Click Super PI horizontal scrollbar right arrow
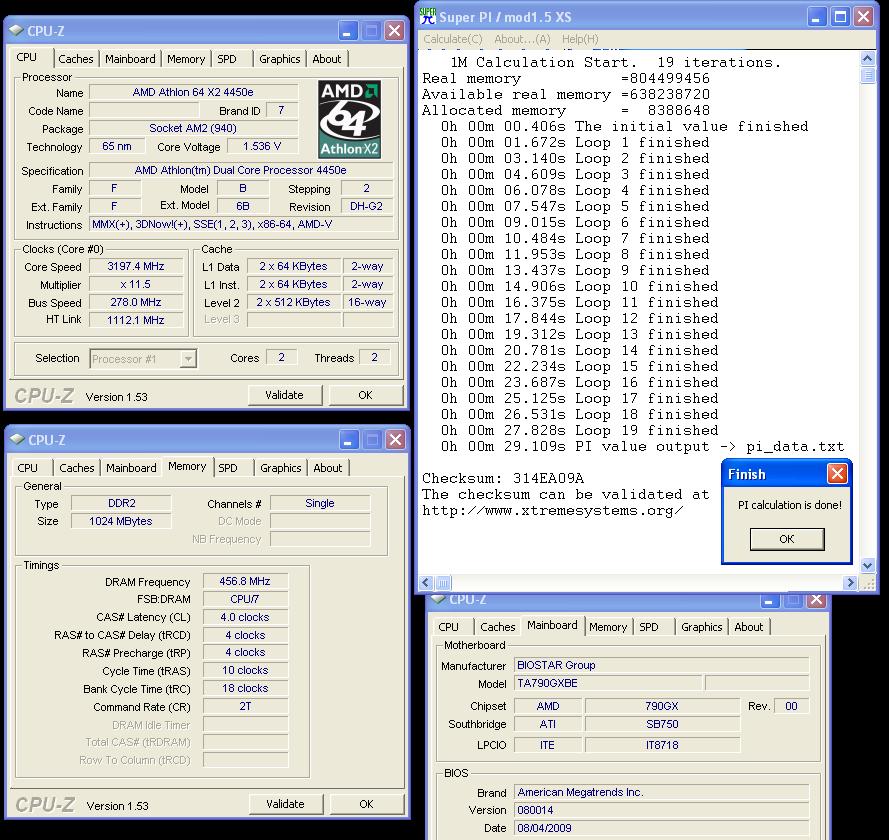The height and width of the screenshot is (840, 889). click(x=850, y=583)
